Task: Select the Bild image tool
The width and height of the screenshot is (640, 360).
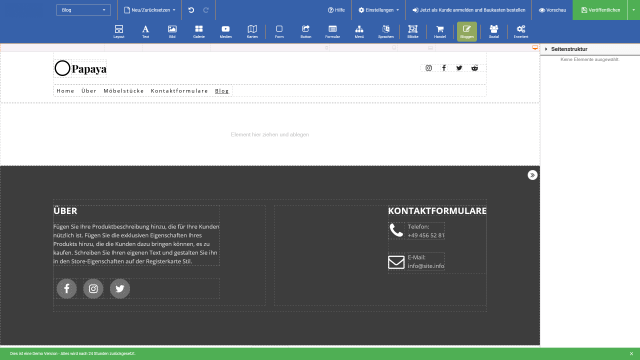Action: click(172, 31)
